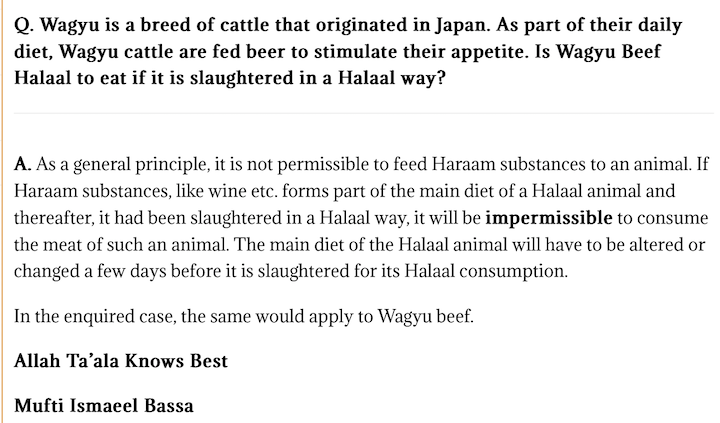Click the horizontal divider below the question

tap(364, 113)
